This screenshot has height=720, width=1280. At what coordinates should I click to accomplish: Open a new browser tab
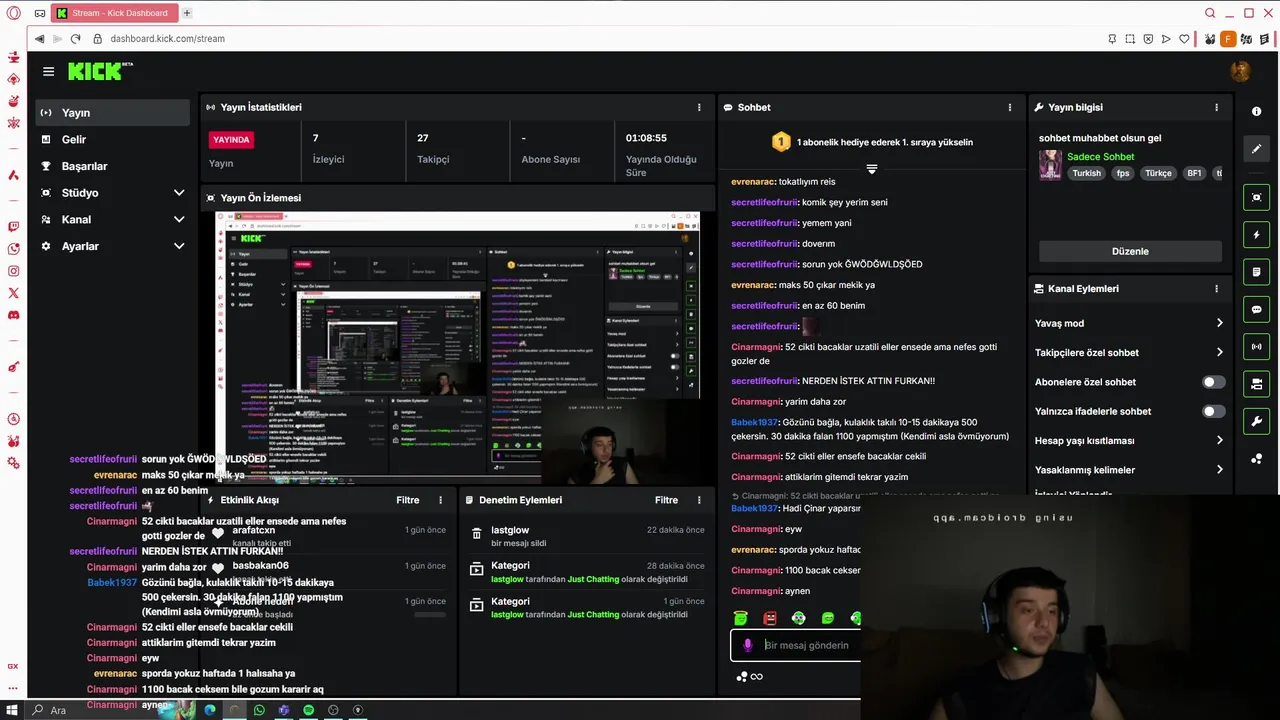(187, 13)
